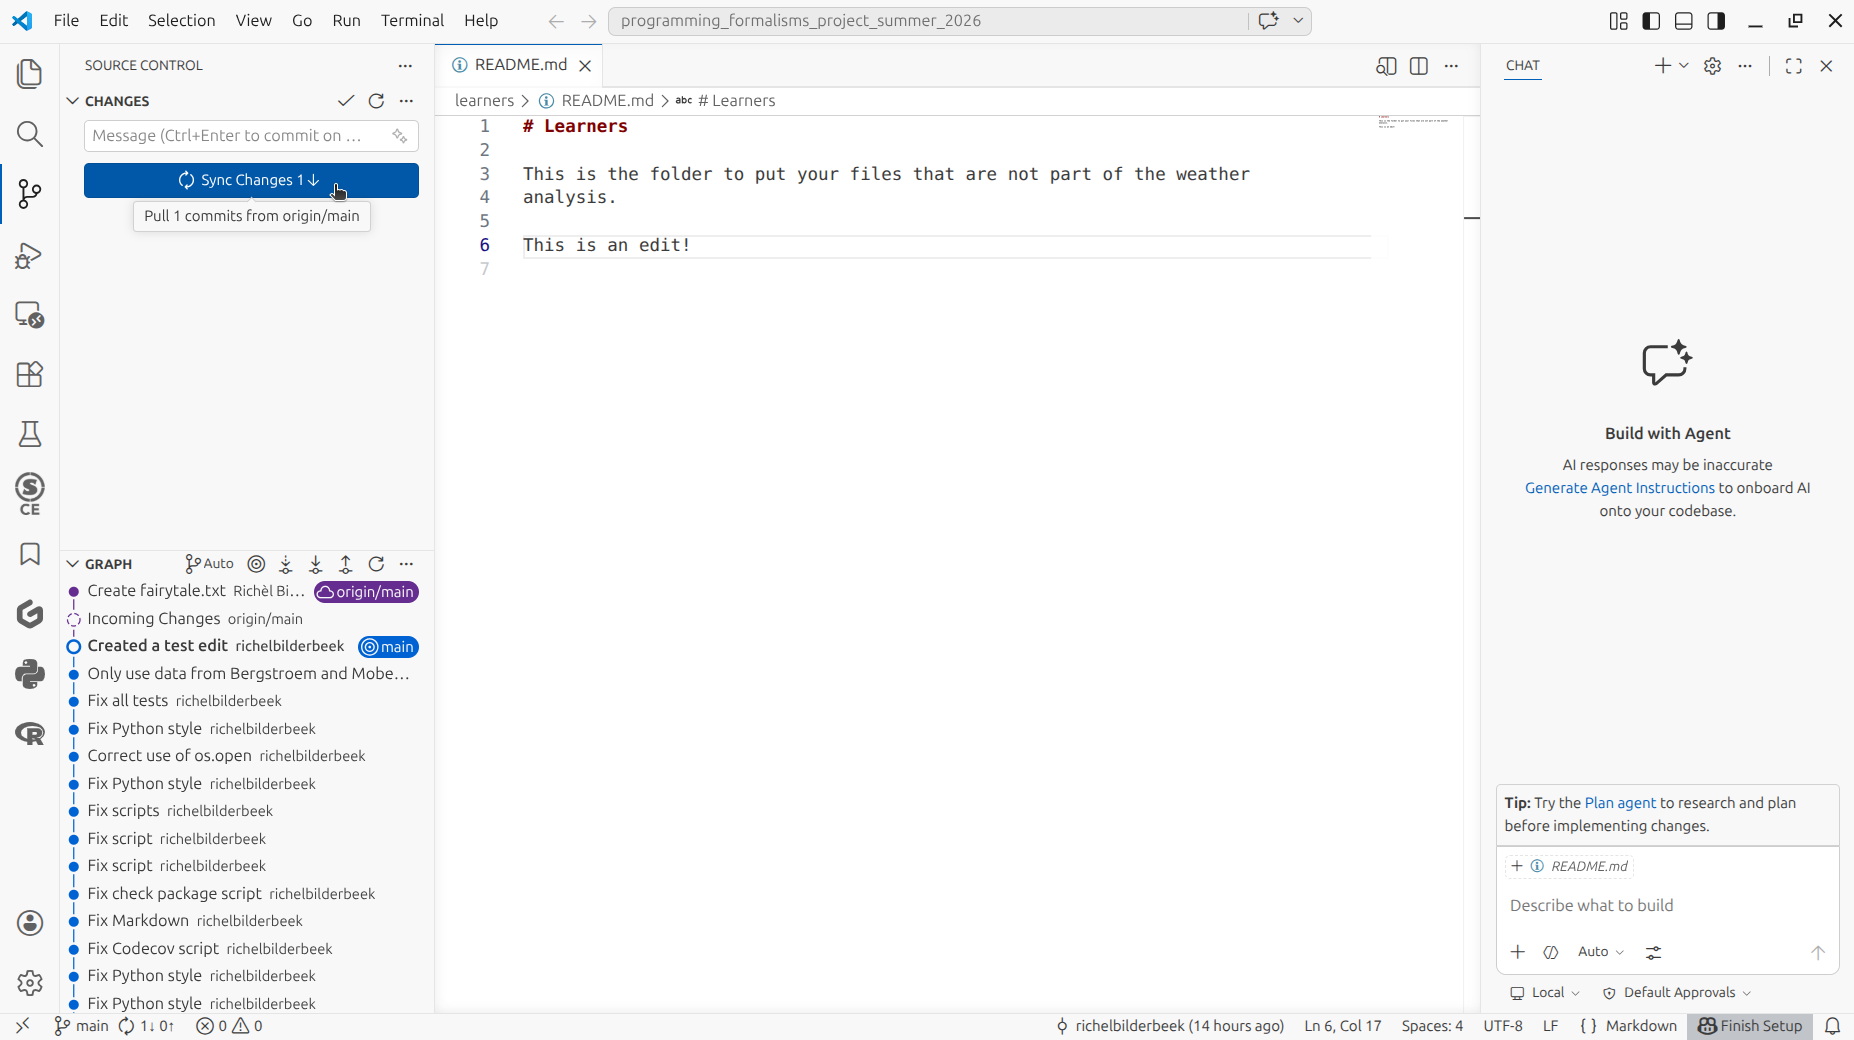Image resolution: width=1854 pixels, height=1040 pixels.
Task: Click the project search command center
Action: coord(928,21)
